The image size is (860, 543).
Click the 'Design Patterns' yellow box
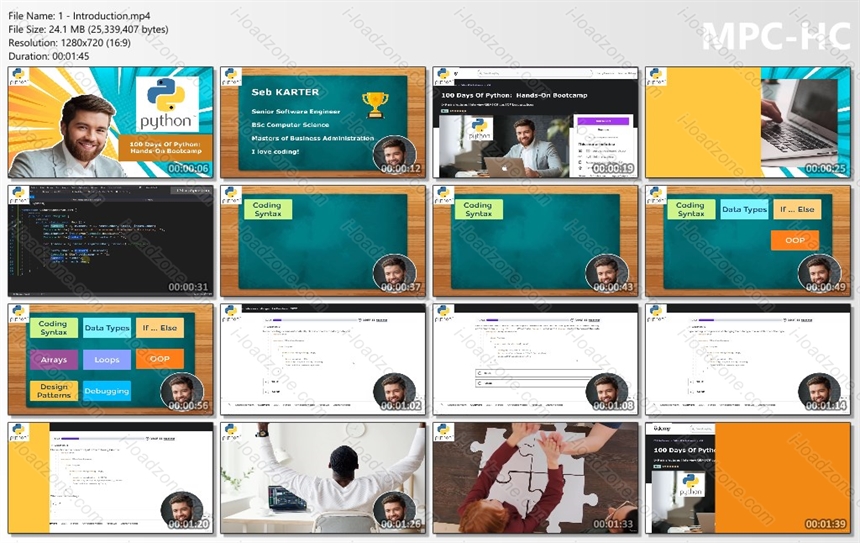point(54,391)
